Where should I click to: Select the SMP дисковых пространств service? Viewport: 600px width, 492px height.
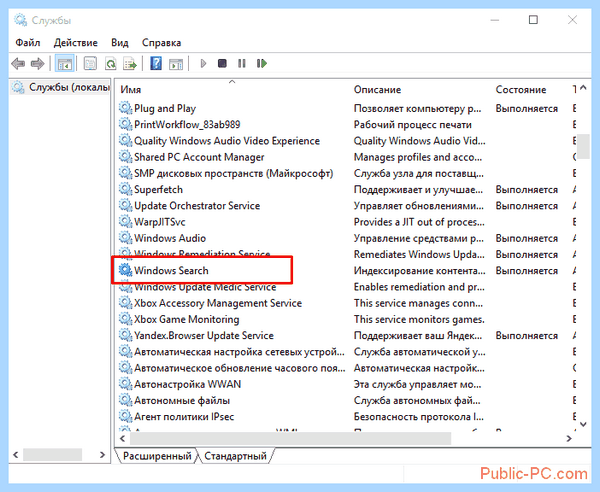click(x=233, y=173)
